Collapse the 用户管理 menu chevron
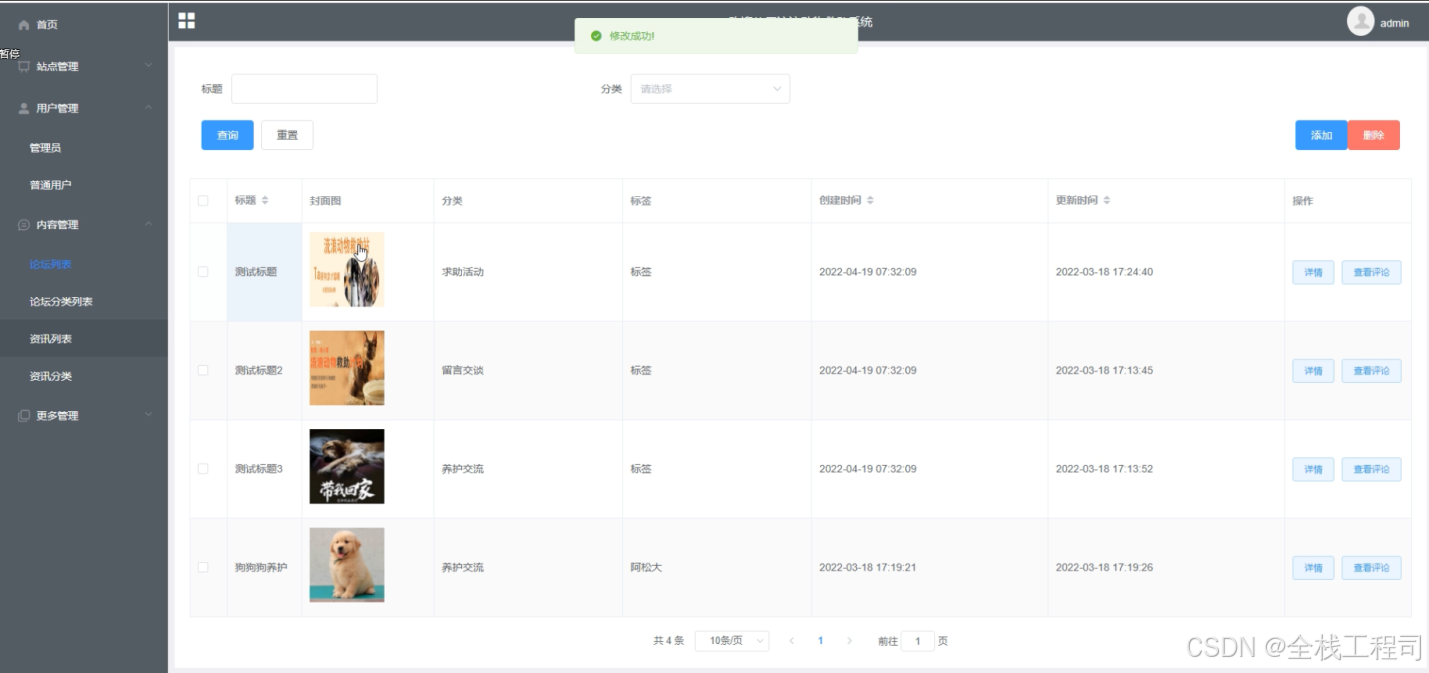Viewport: 1429px width, 673px height. click(148, 107)
